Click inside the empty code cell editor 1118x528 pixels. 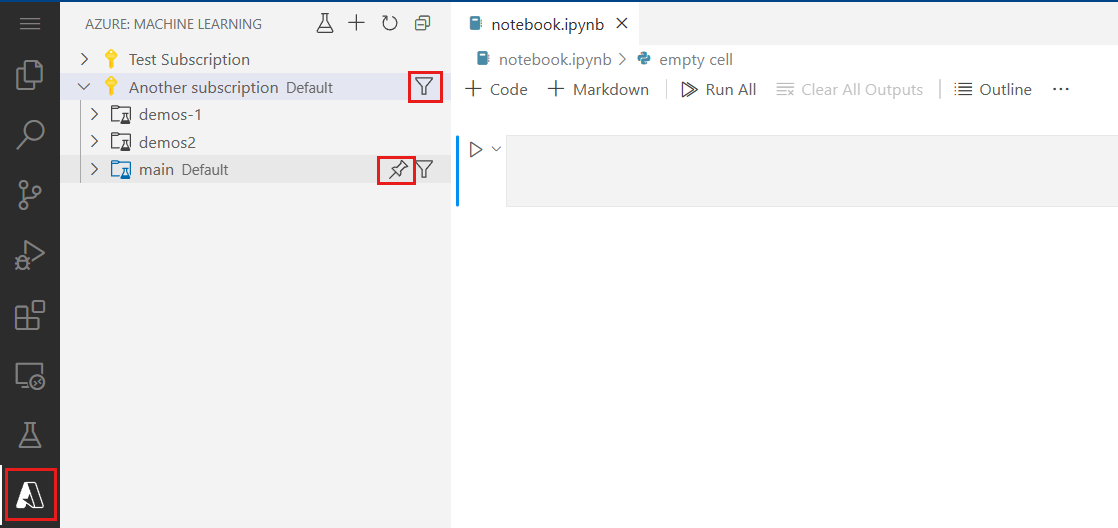pos(811,171)
